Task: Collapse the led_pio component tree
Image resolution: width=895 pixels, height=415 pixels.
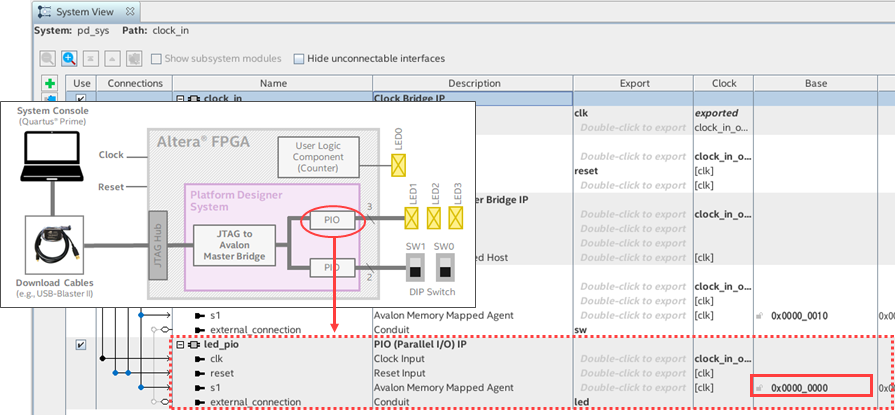Action: pyautogui.click(x=180, y=345)
